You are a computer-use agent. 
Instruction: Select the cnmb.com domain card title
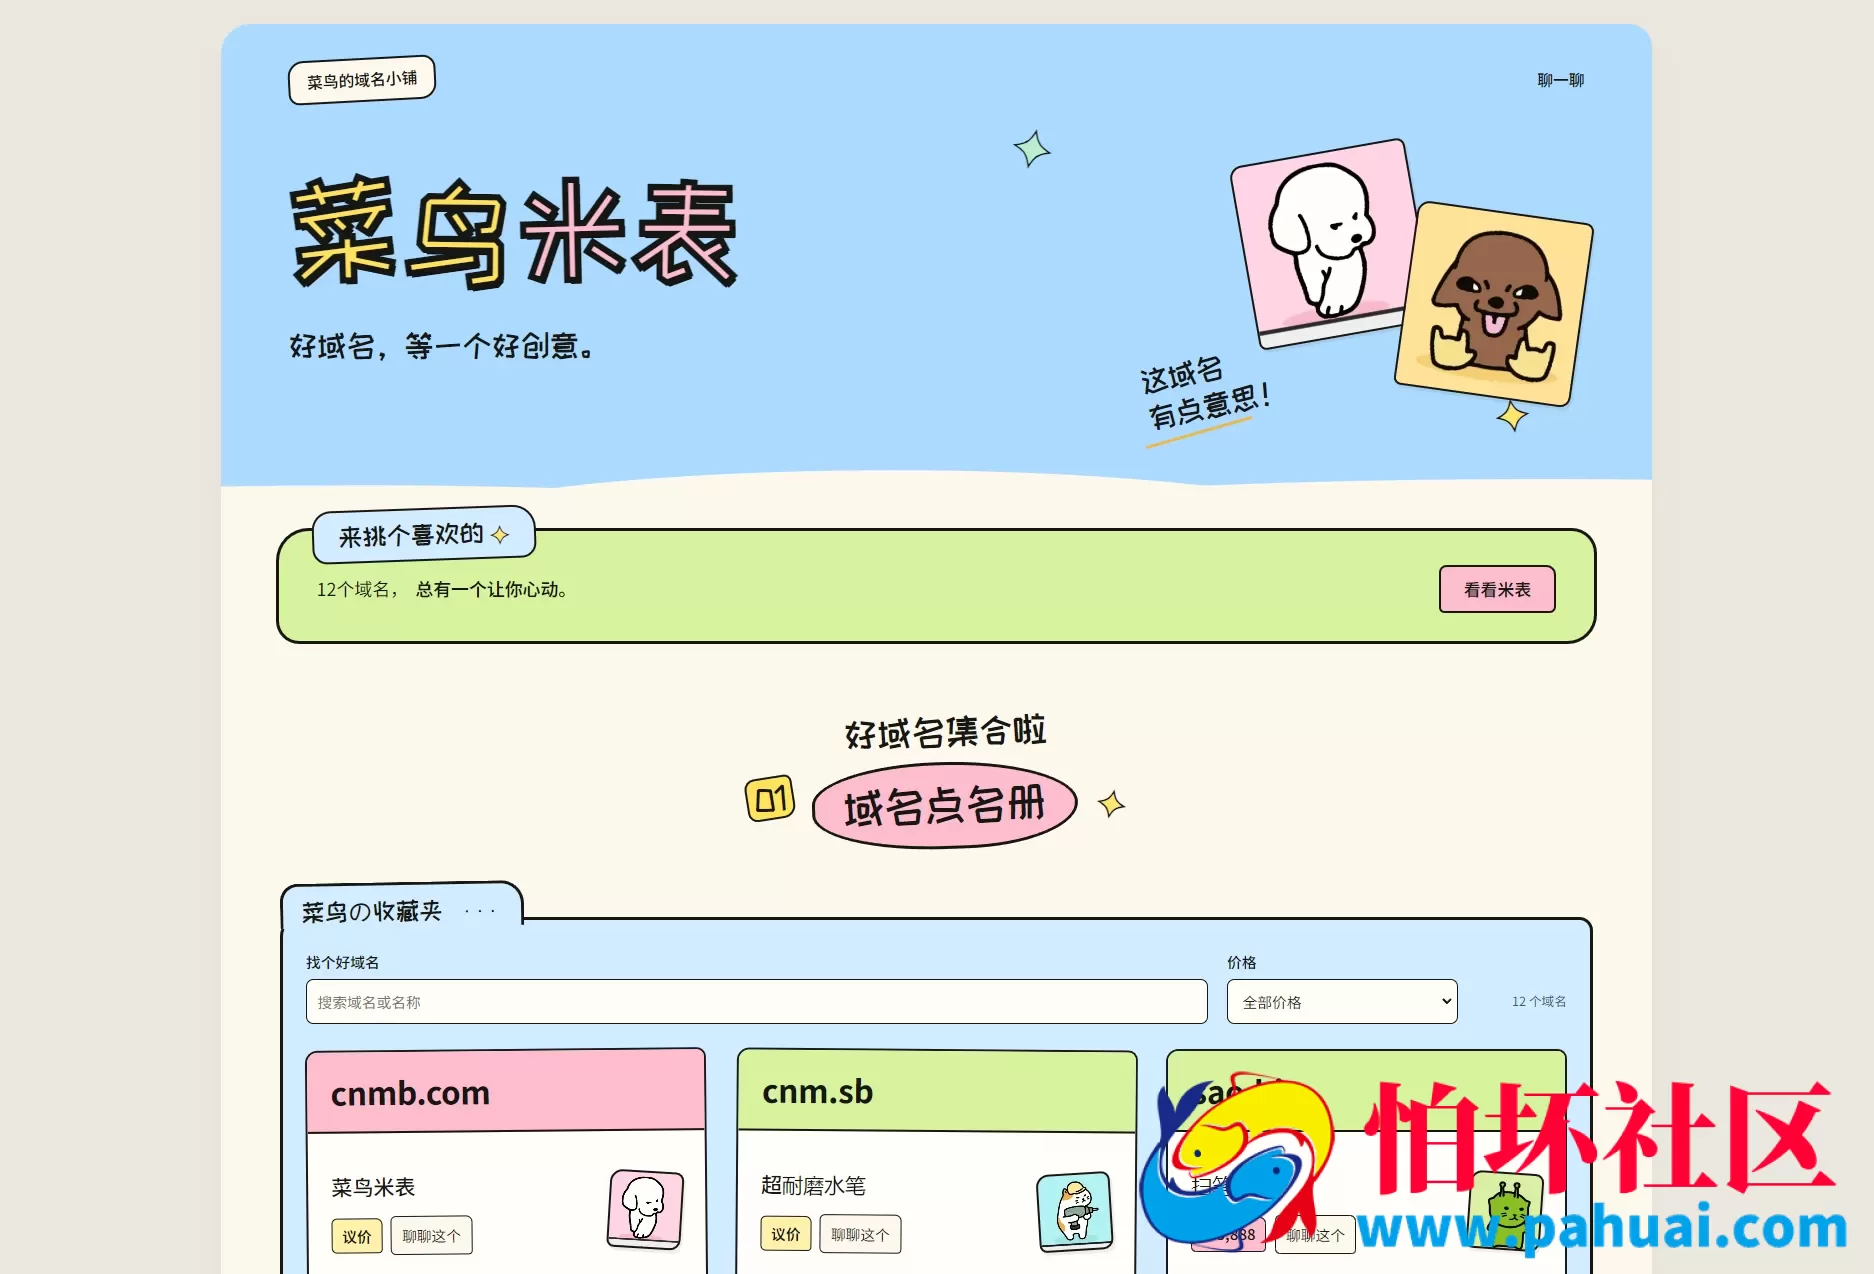click(x=410, y=1093)
